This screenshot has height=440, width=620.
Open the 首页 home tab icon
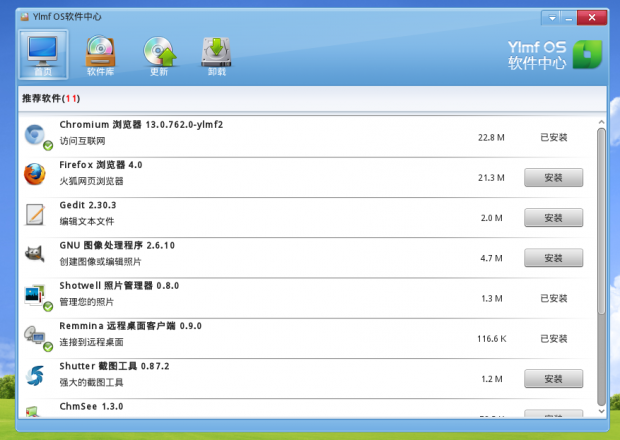[x=43, y=55]
